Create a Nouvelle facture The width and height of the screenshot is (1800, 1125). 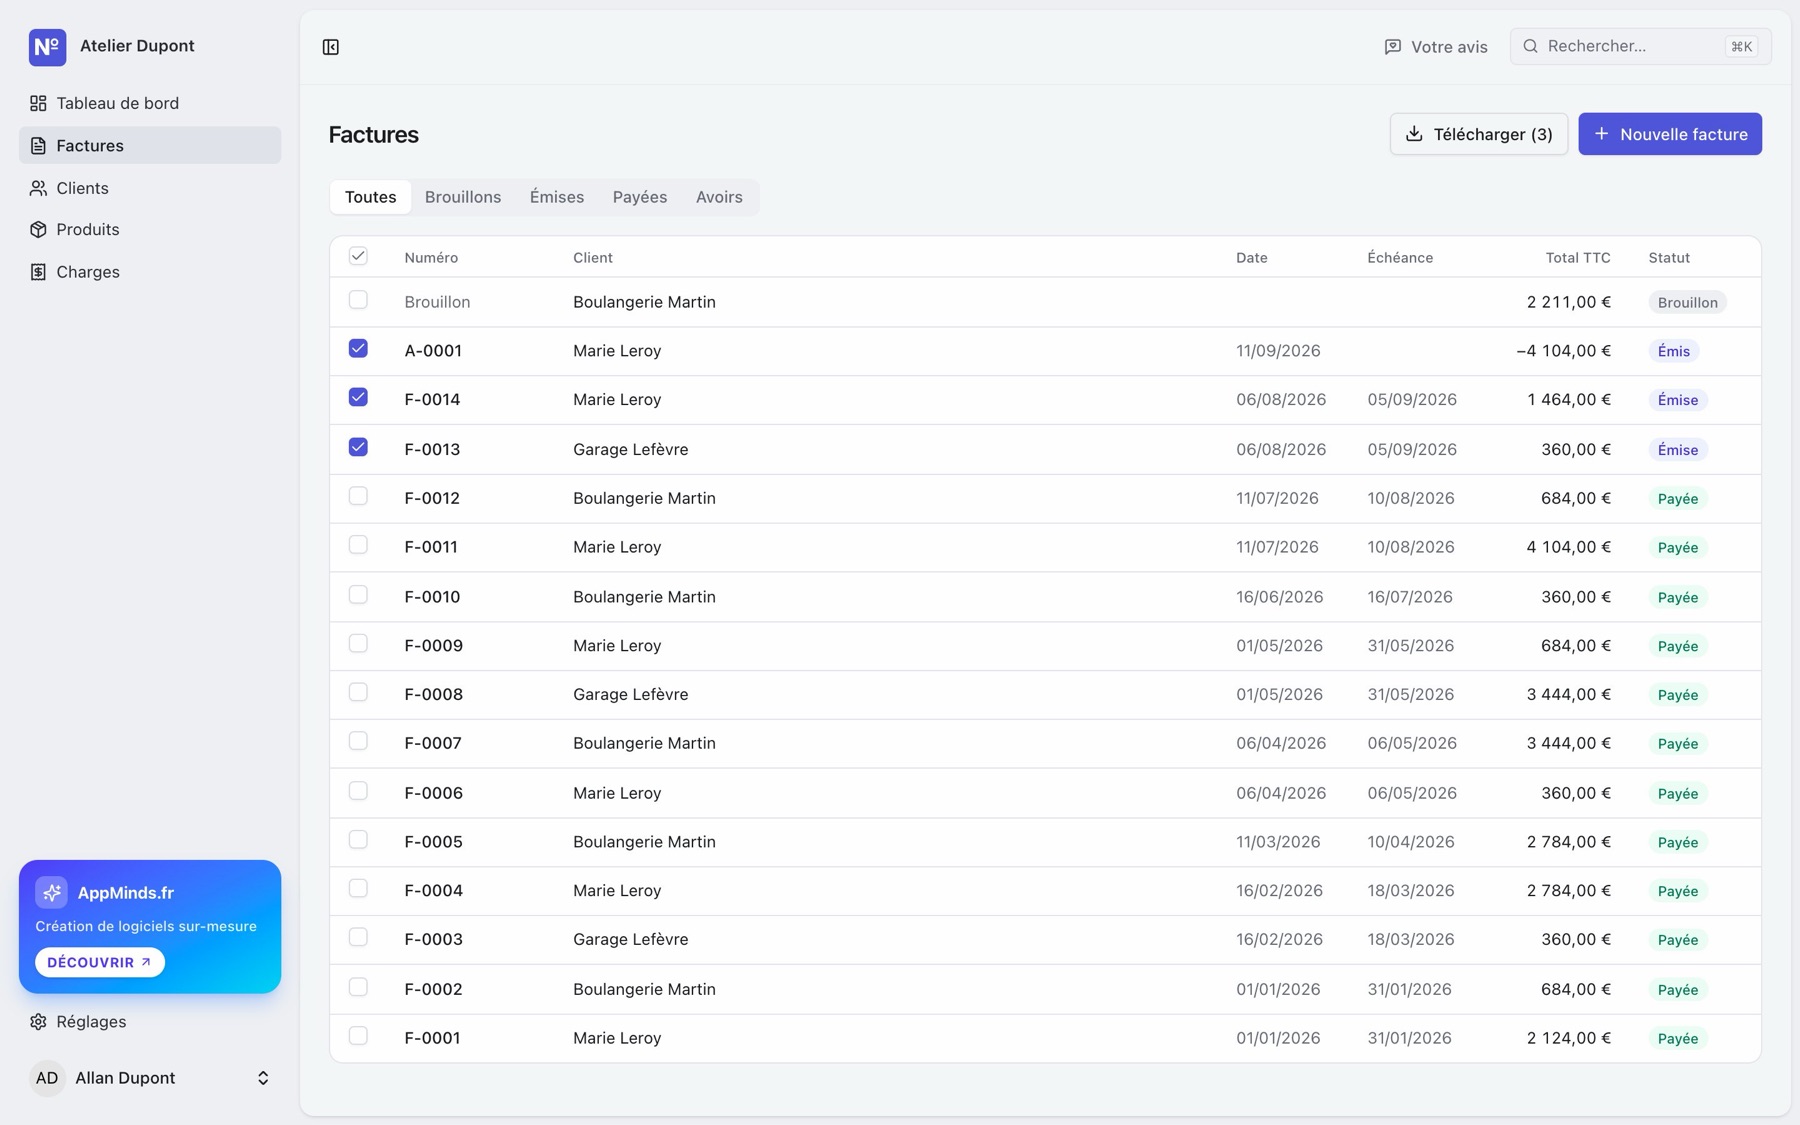(1670, 134)
